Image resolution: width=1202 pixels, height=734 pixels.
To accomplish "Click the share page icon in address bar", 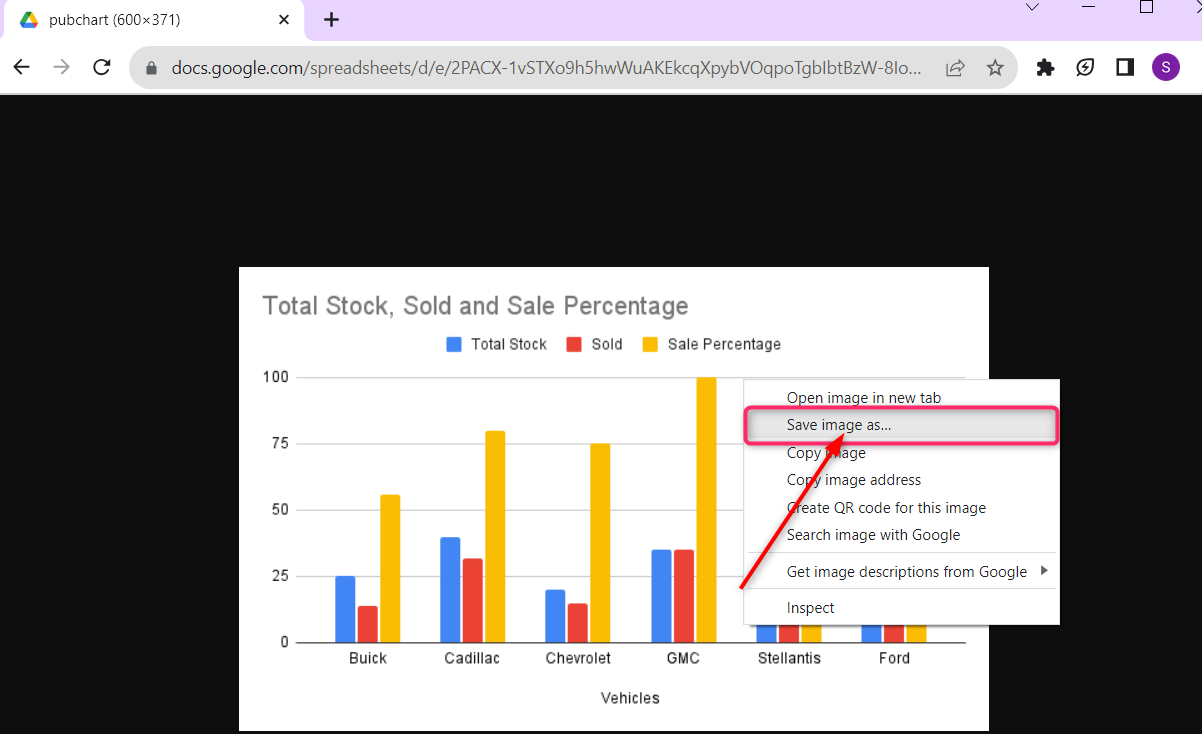I will pyautogui.click(x=955, y=68).
